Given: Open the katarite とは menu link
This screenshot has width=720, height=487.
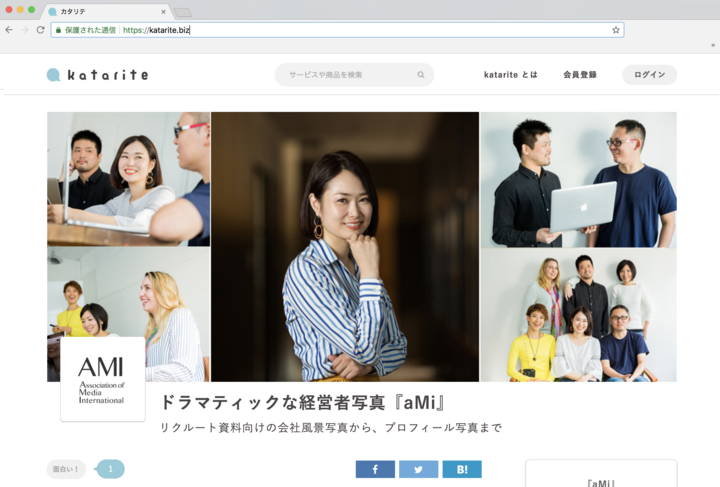Looking at the screenshot, I should click(511, 74).
